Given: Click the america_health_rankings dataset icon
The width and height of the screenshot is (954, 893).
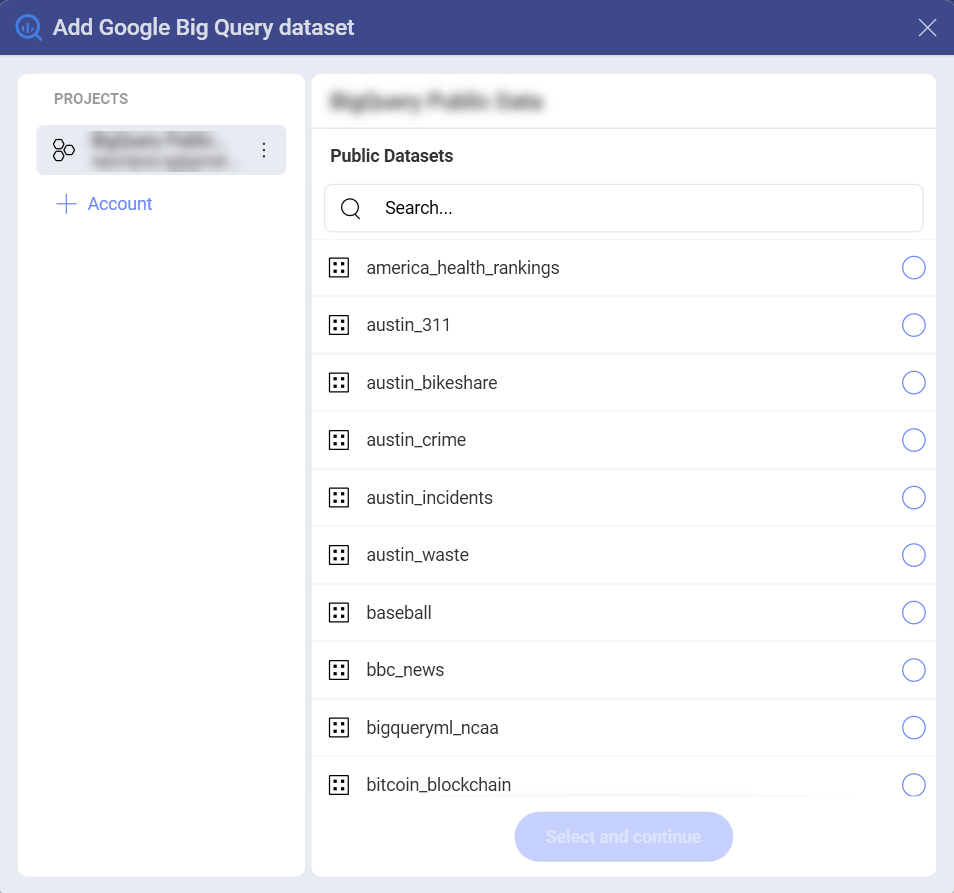Looking at the screenshot, I should tap(339, 268).
